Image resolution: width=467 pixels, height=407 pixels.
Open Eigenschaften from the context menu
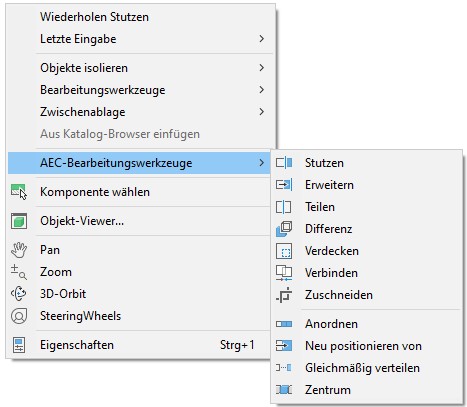pos(139,345)
